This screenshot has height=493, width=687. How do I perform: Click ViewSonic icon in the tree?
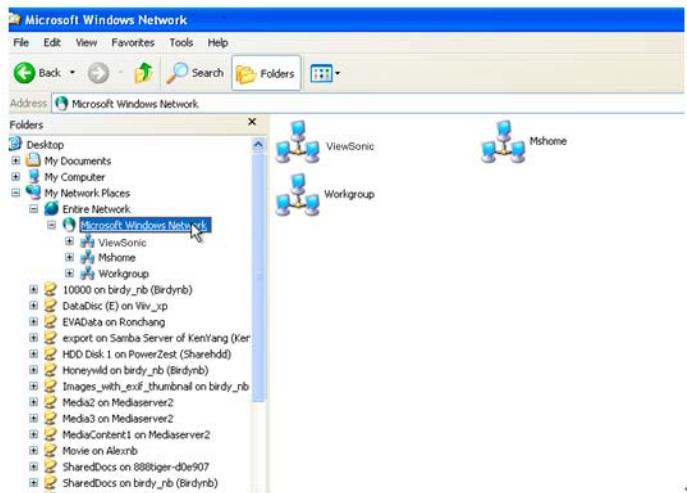click(x=87, y=241)
